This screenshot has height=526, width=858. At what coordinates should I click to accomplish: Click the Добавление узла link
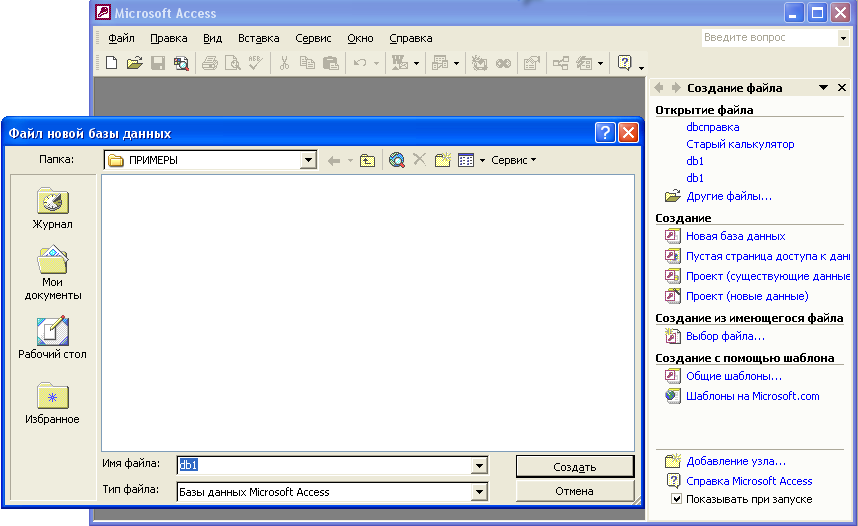(735, 461)
